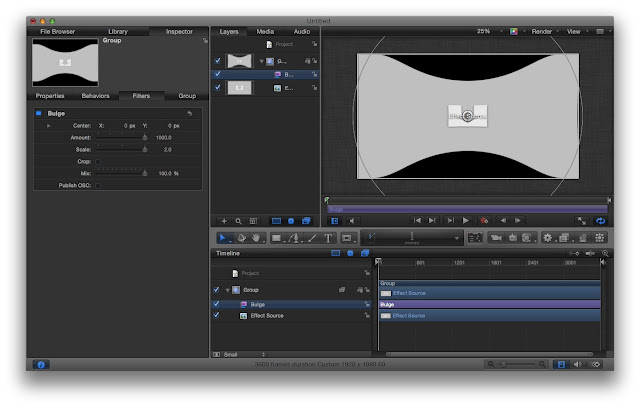Uncheck the Bulge row in Timeline

click(x=216, y=304)
